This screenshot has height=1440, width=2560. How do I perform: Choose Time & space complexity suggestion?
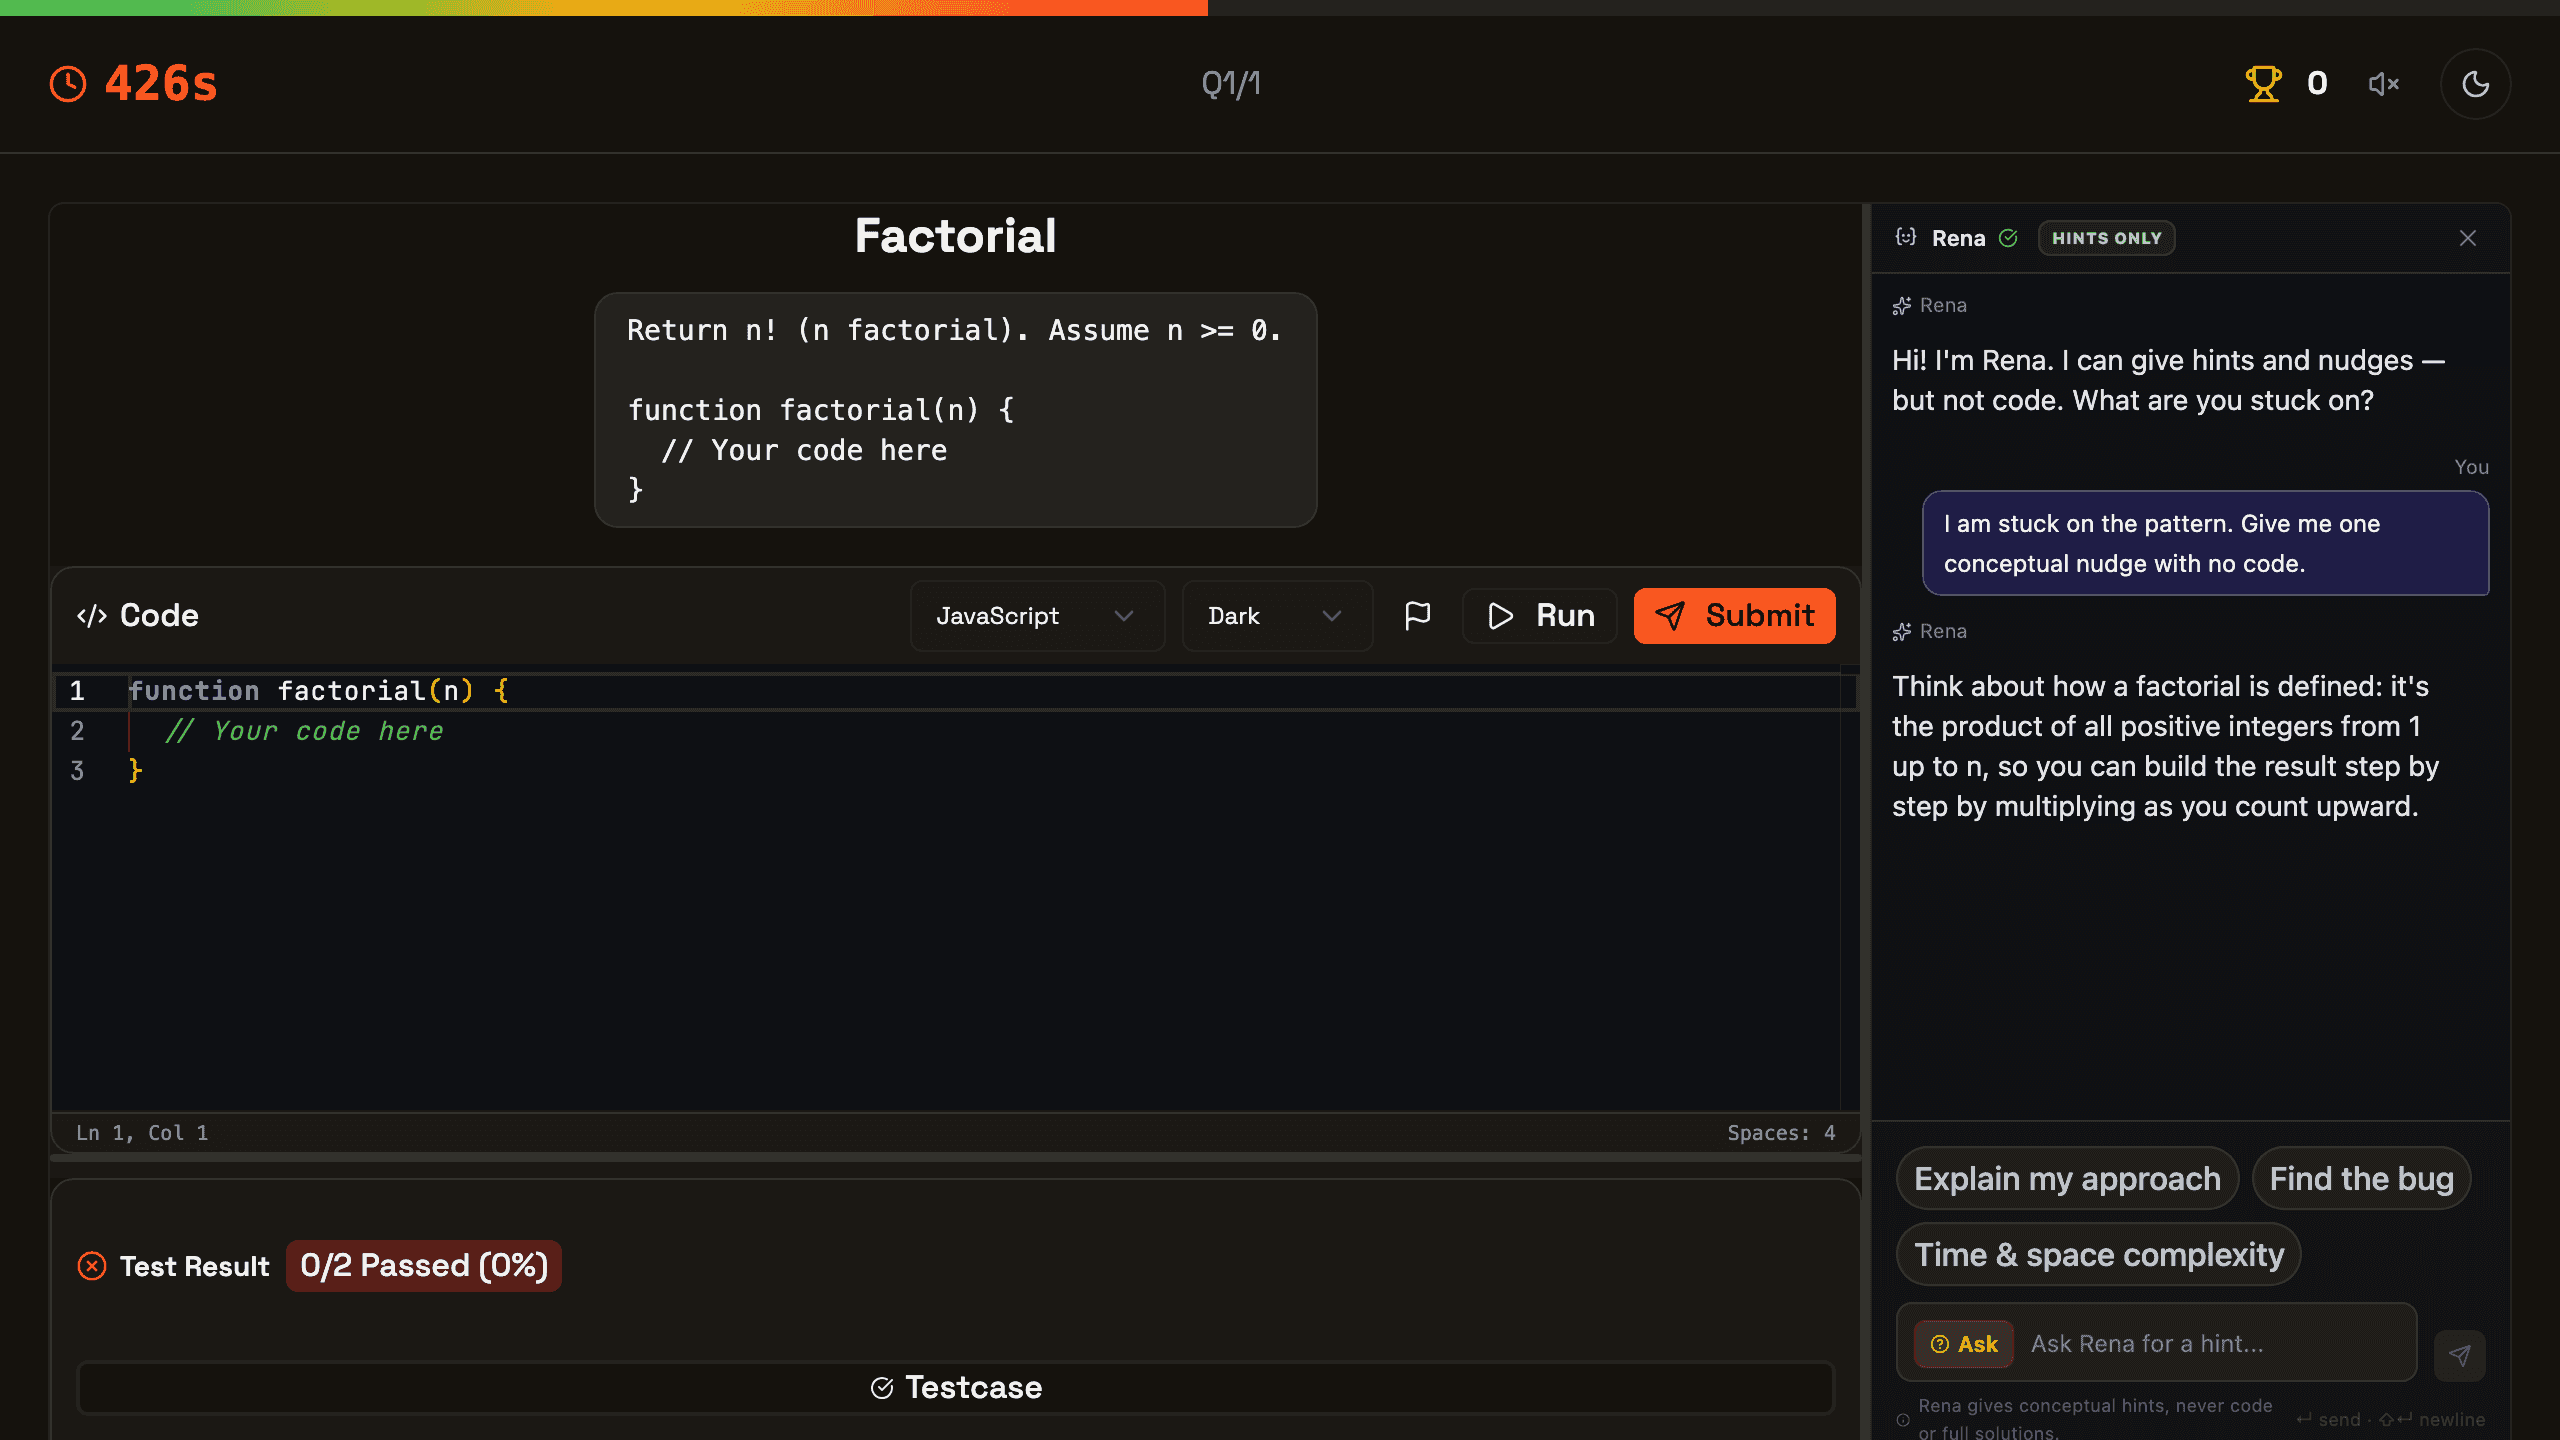(x=2098, y=1255)
